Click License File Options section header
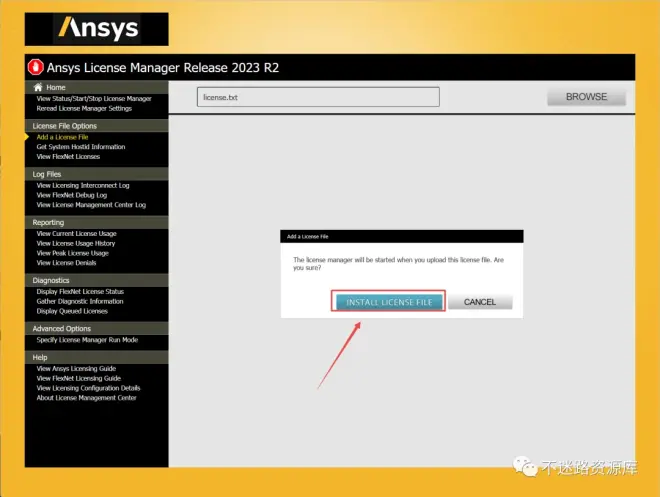The width and height of the screenshot is (660, 497). coord(96,126)
